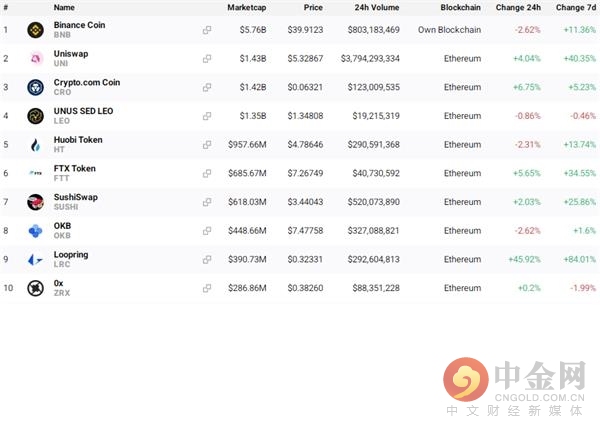Click the Loopring arrow logo icon
Screen dimensions: 600x429
[35, 259]
